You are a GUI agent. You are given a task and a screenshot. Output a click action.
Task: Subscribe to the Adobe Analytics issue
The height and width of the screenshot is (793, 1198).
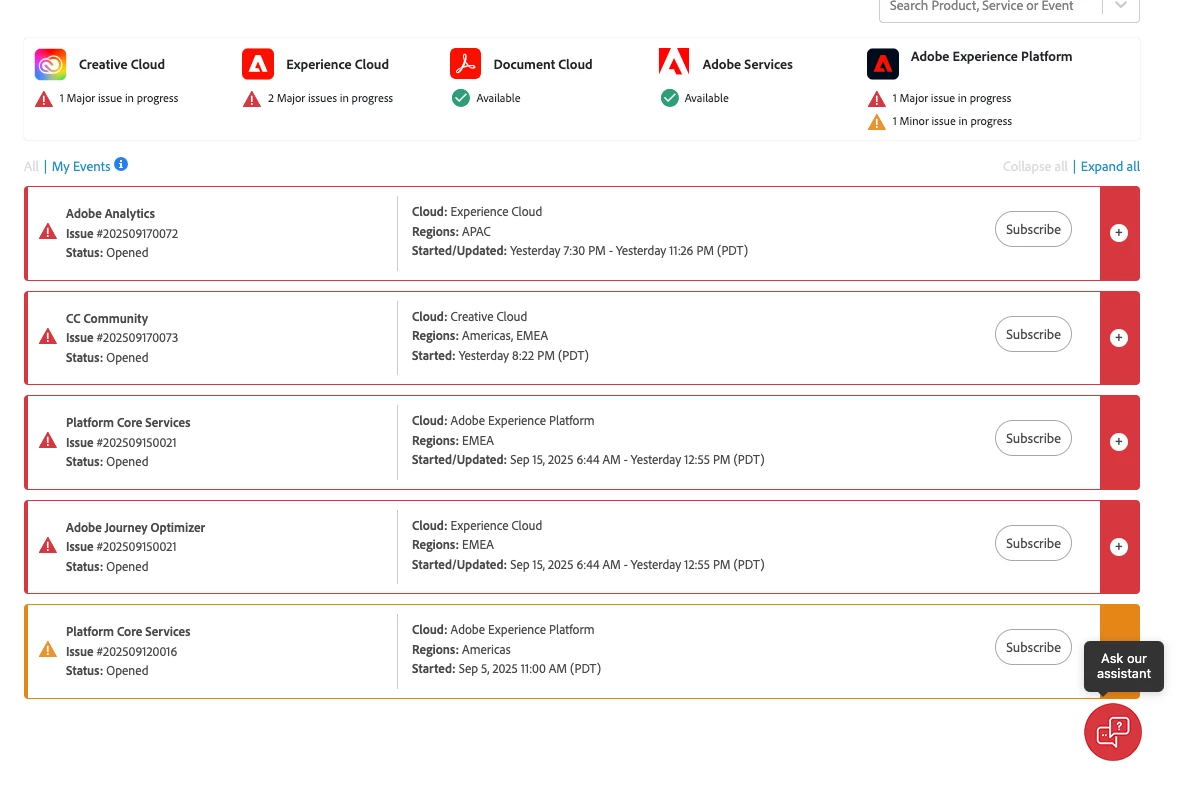pyautogui.click(x=1033, y=229)
